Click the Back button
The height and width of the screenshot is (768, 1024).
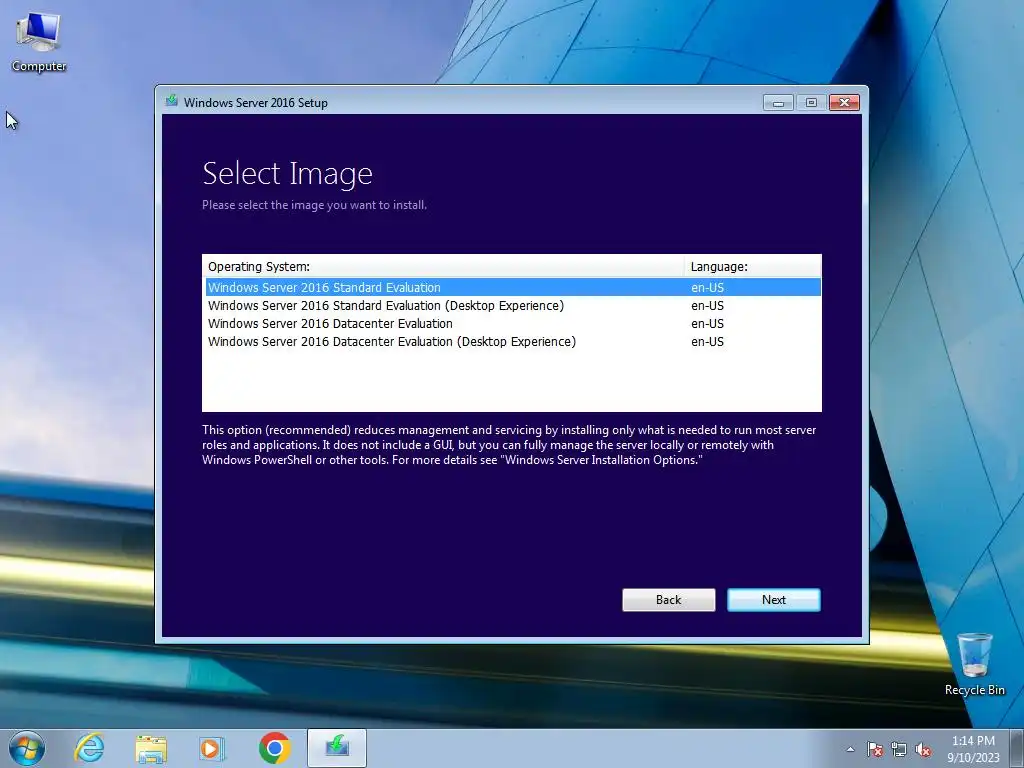(x=668, y=600)
